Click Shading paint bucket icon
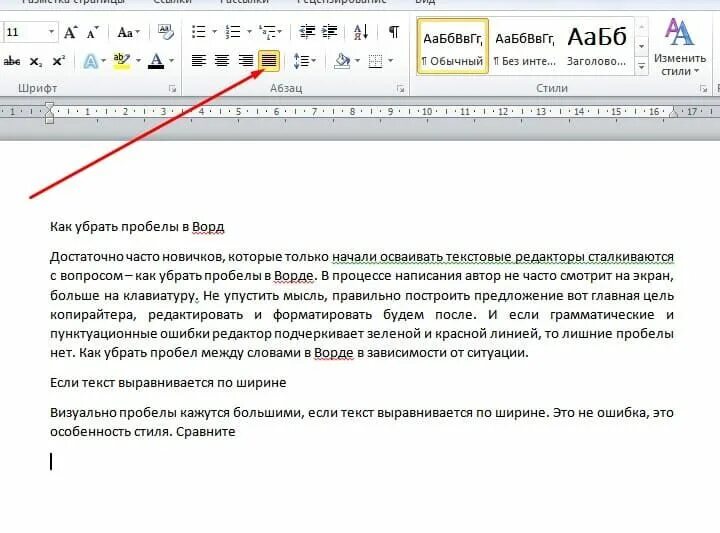The height and width of the screenshot is (533, 720). pyautogui.click(x=342, y=61)
